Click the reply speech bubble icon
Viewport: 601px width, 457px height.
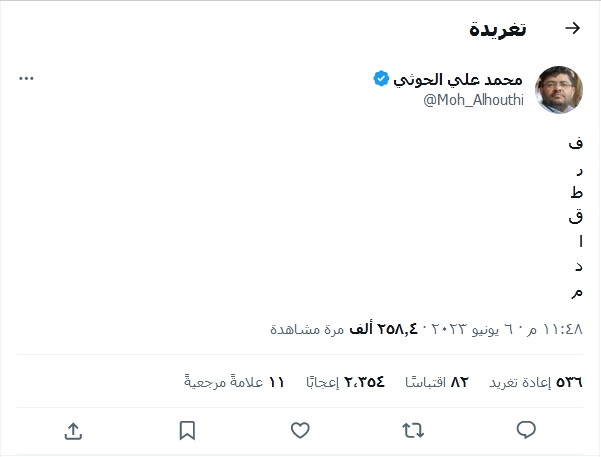(526, 430)
